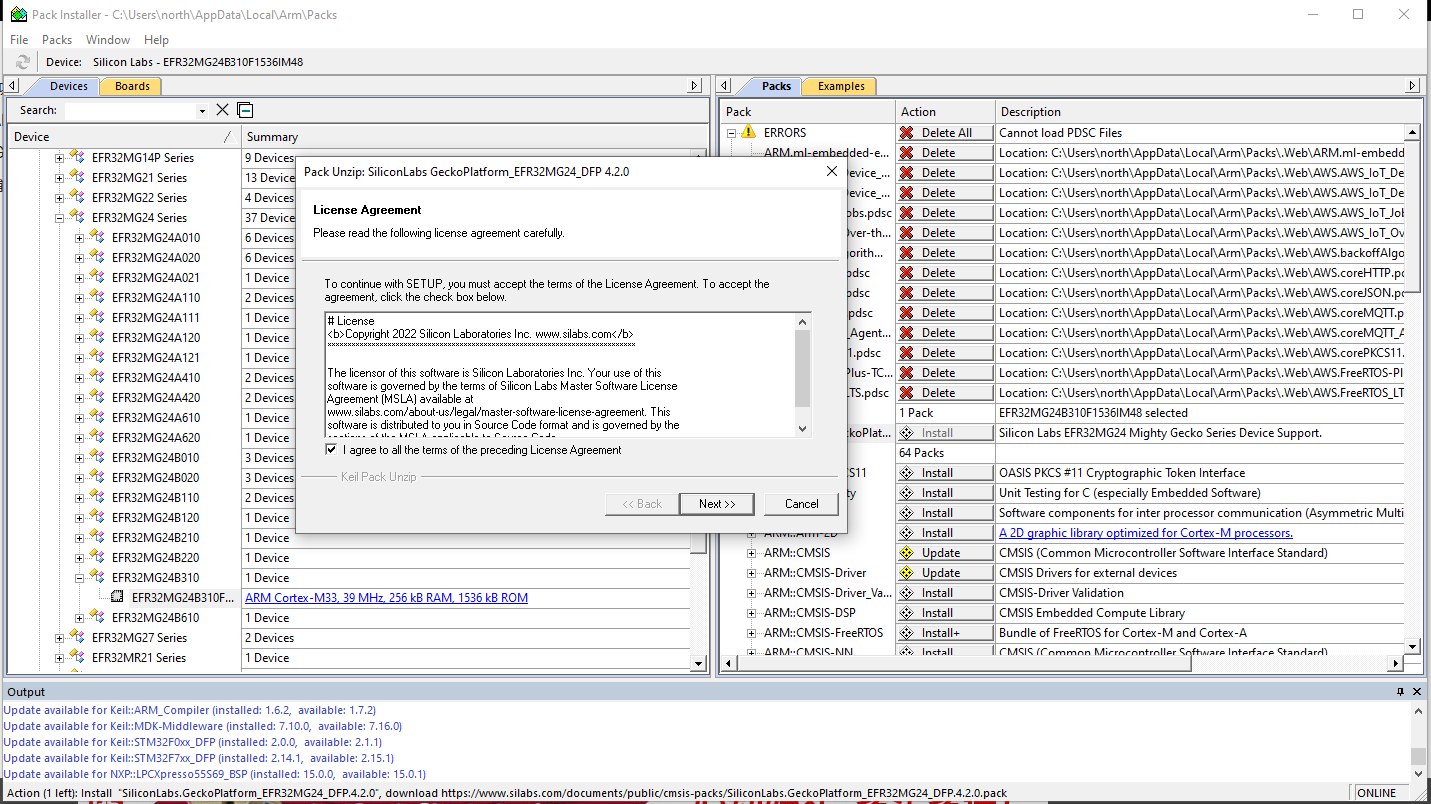This screenshot has width=1431, height=804.
Task: Click the ERRORS warning triangle icon
Action: coord(748,133)
